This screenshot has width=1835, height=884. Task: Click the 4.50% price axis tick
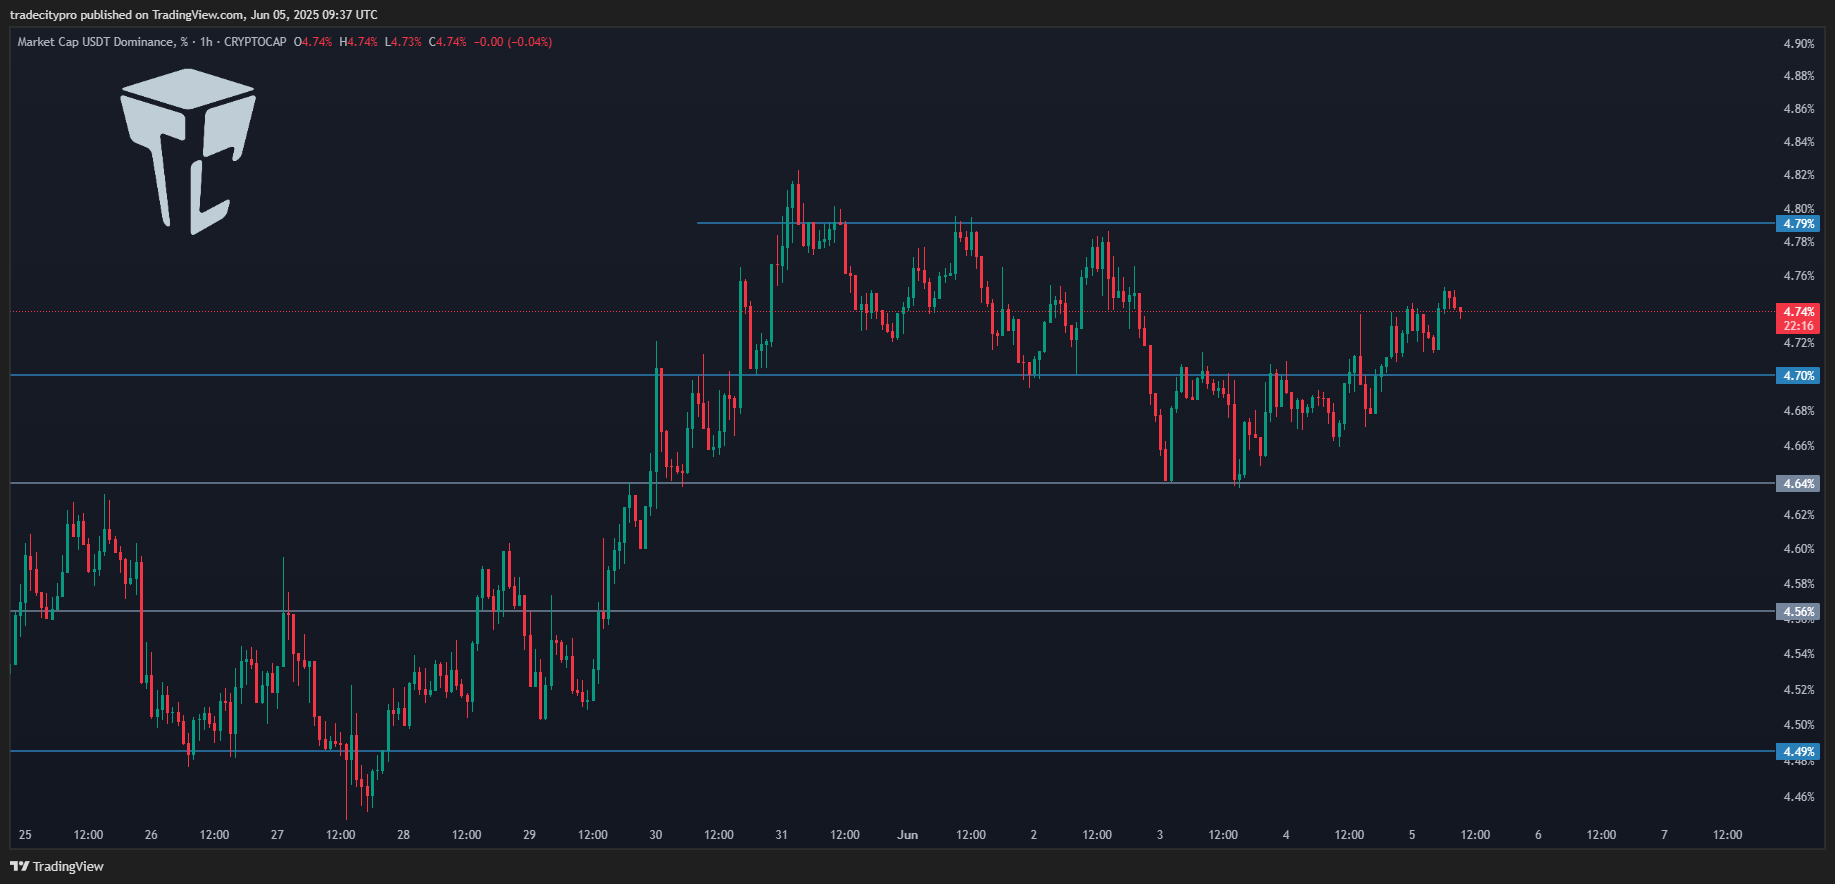[x=1798, y=725]
